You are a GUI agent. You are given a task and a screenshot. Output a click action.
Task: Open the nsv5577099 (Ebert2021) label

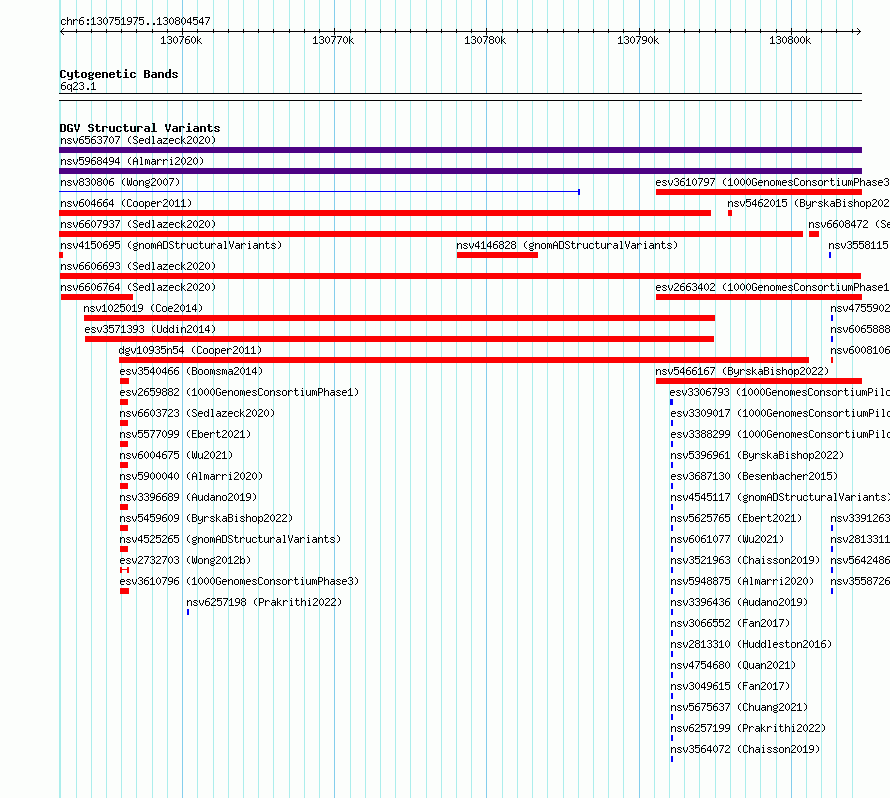[x=185, y=434]
